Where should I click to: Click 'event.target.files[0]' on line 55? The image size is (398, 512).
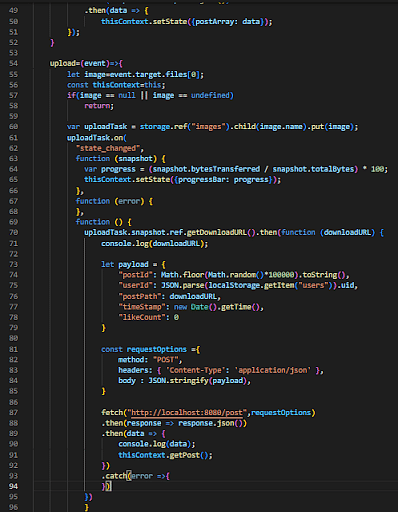coord(154,74)
